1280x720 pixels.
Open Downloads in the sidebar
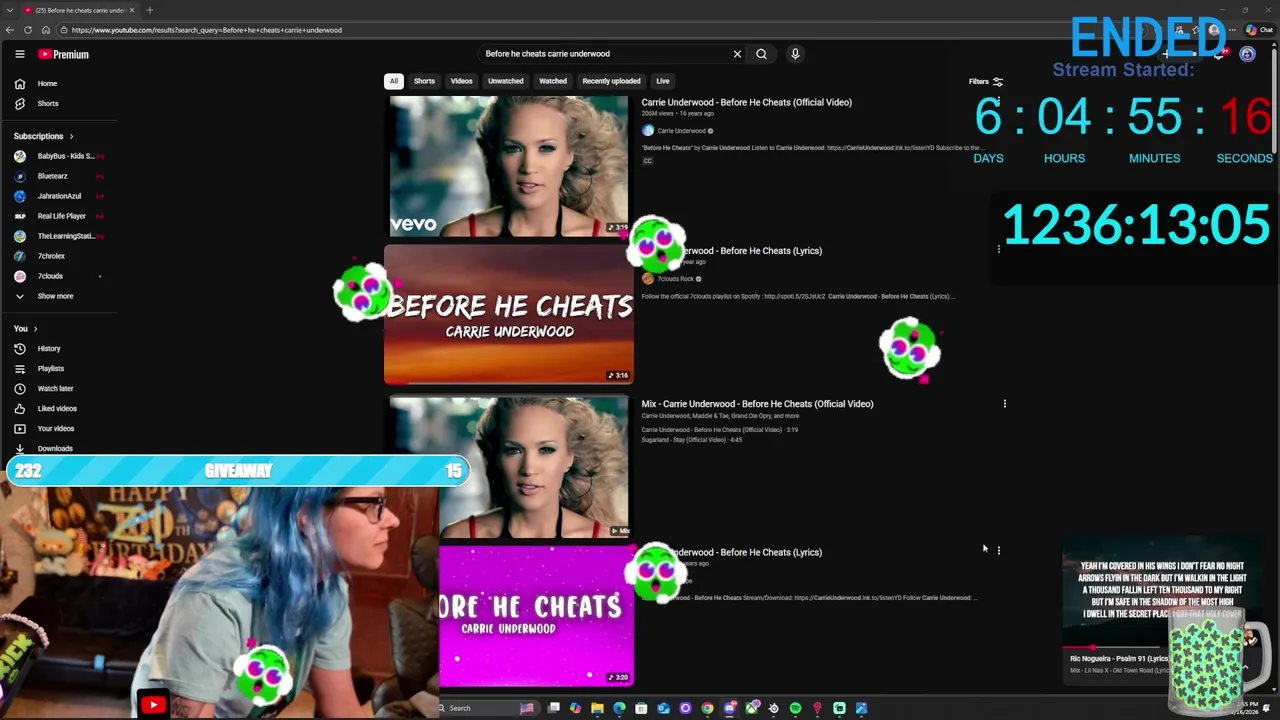coord(55,449)
